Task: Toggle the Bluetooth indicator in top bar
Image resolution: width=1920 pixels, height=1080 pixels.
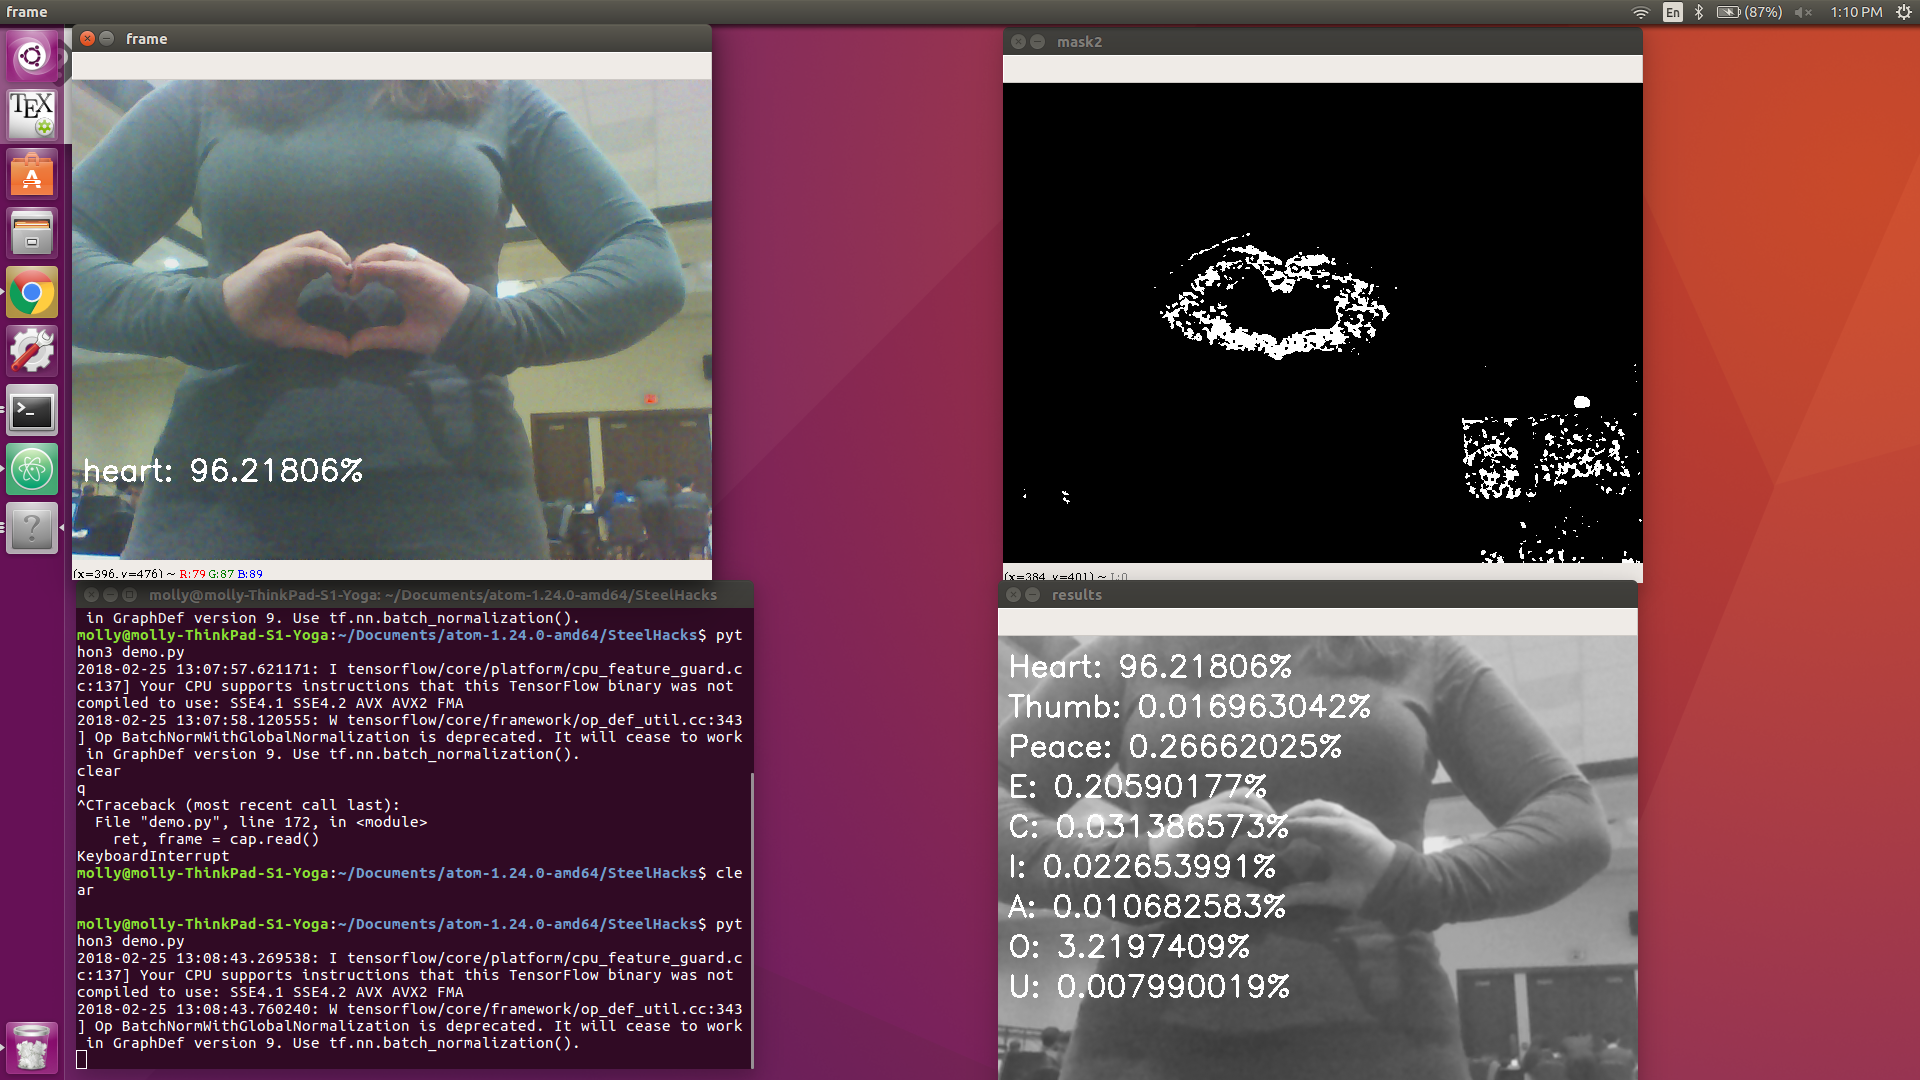Action: click(1699, 12)
